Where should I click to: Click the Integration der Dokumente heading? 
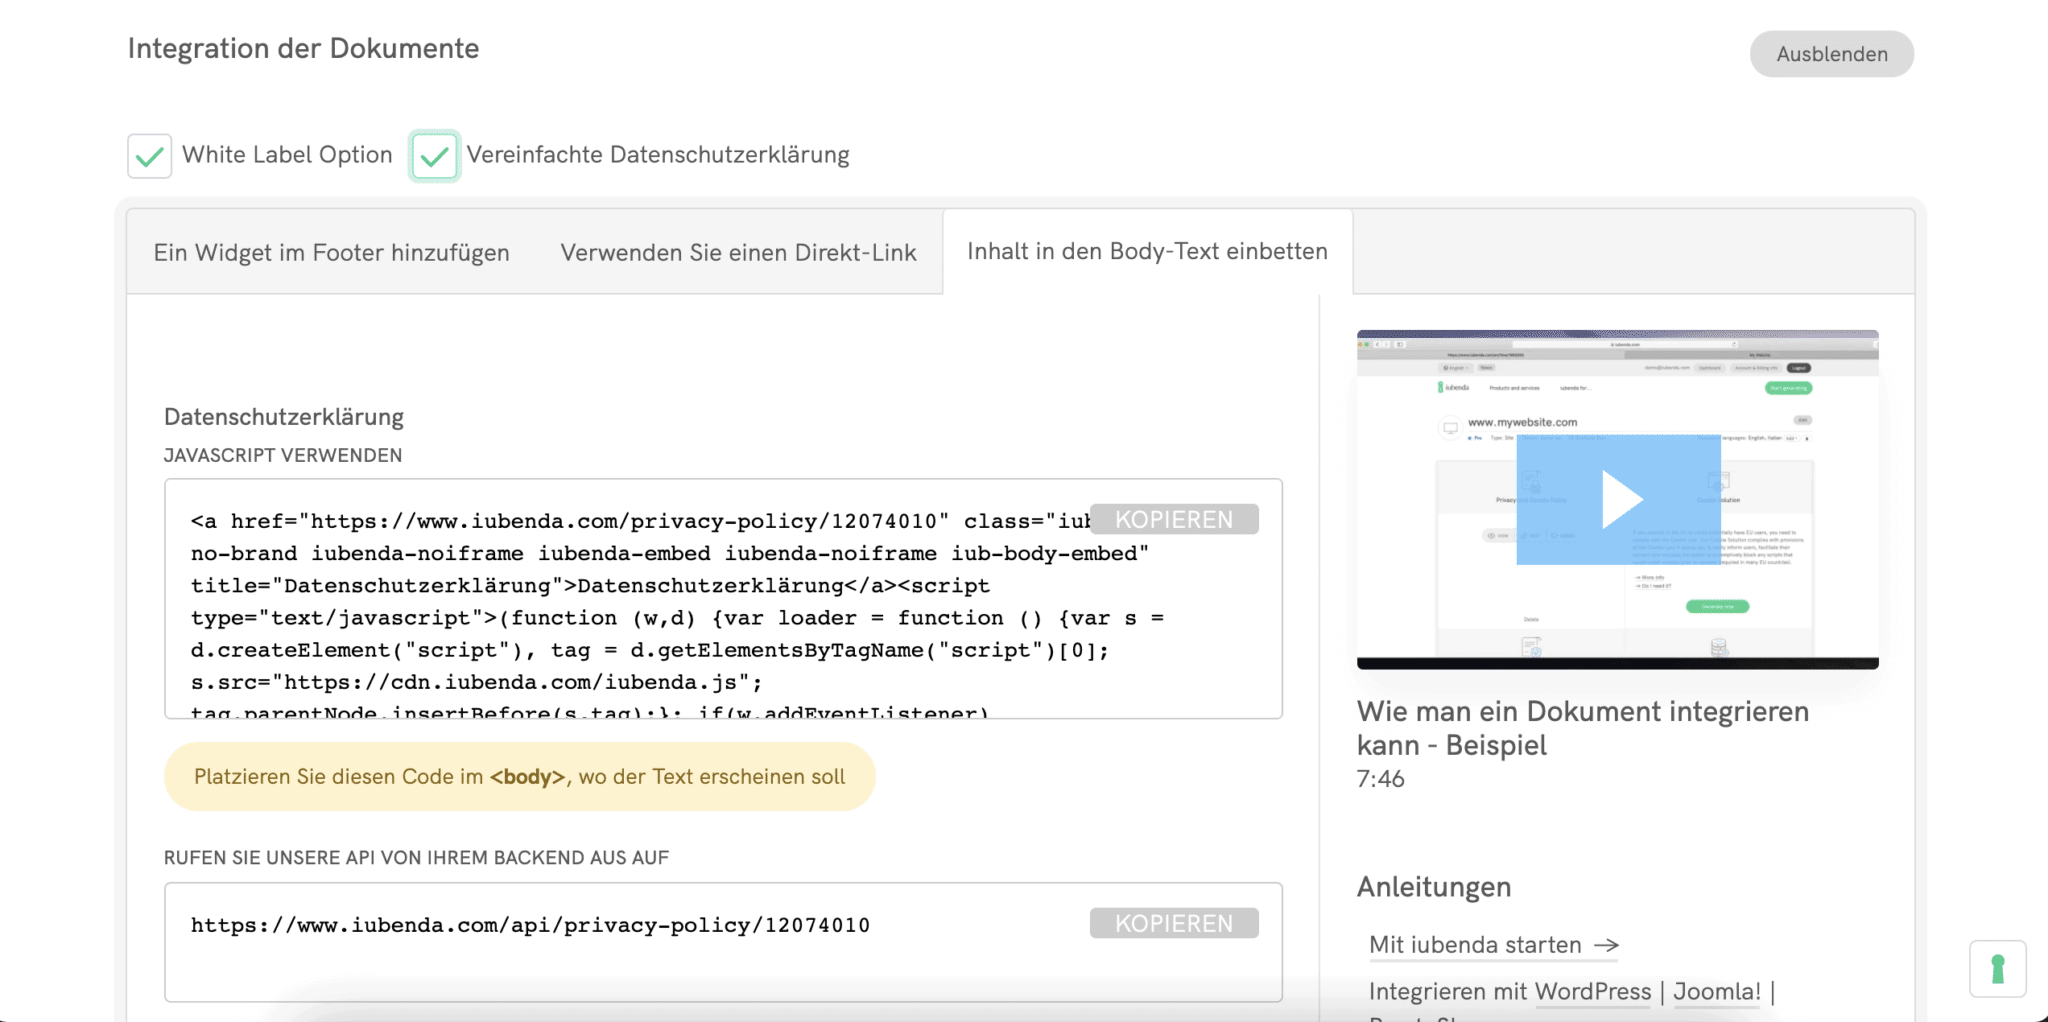(x=303, y=49)
